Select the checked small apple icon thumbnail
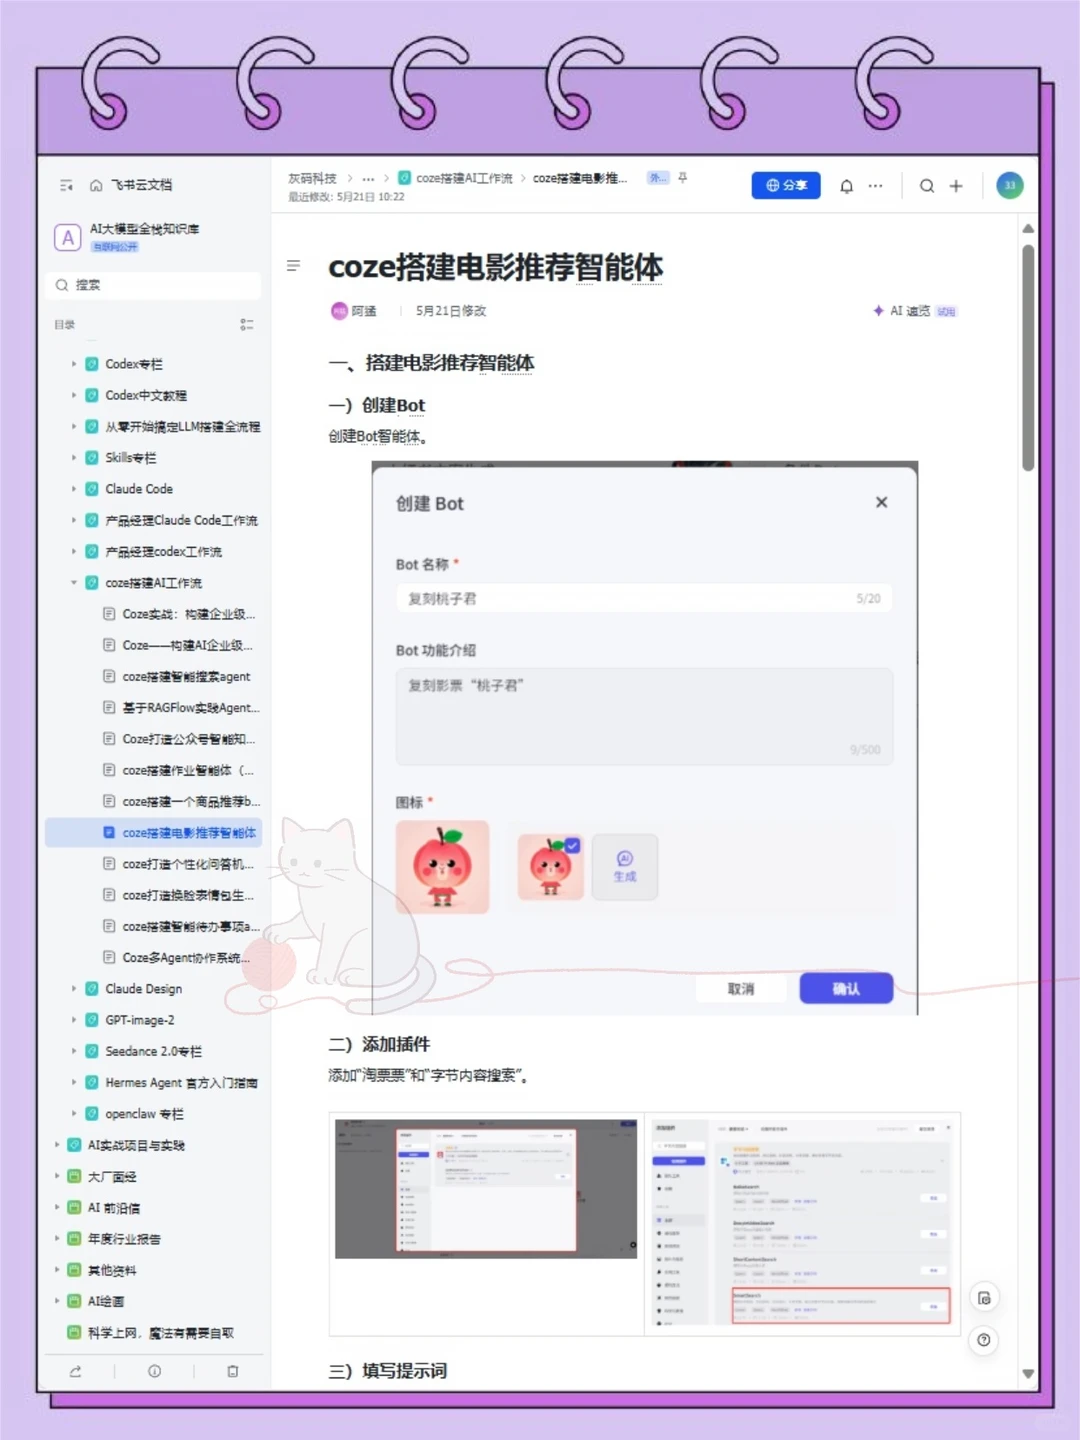 tap(550, 867)
